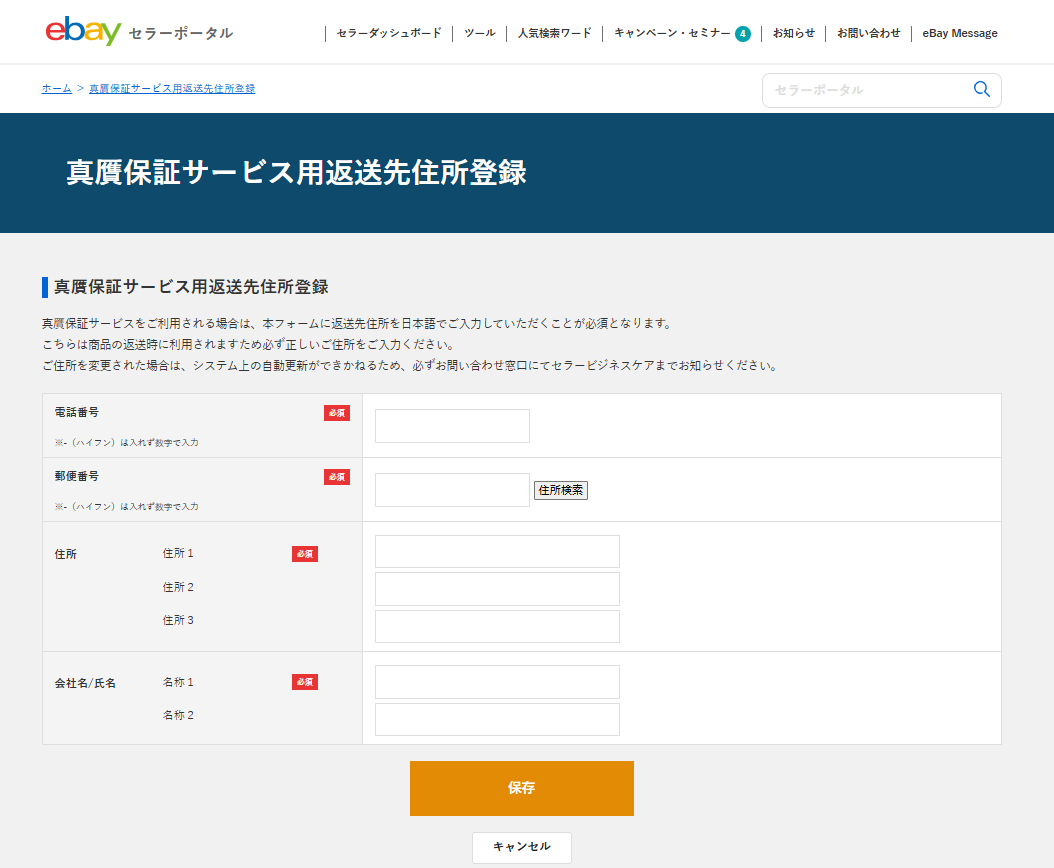Click the 電話番号 input field
Viewport: 1054px width, 868px height.
click(451, 425)
